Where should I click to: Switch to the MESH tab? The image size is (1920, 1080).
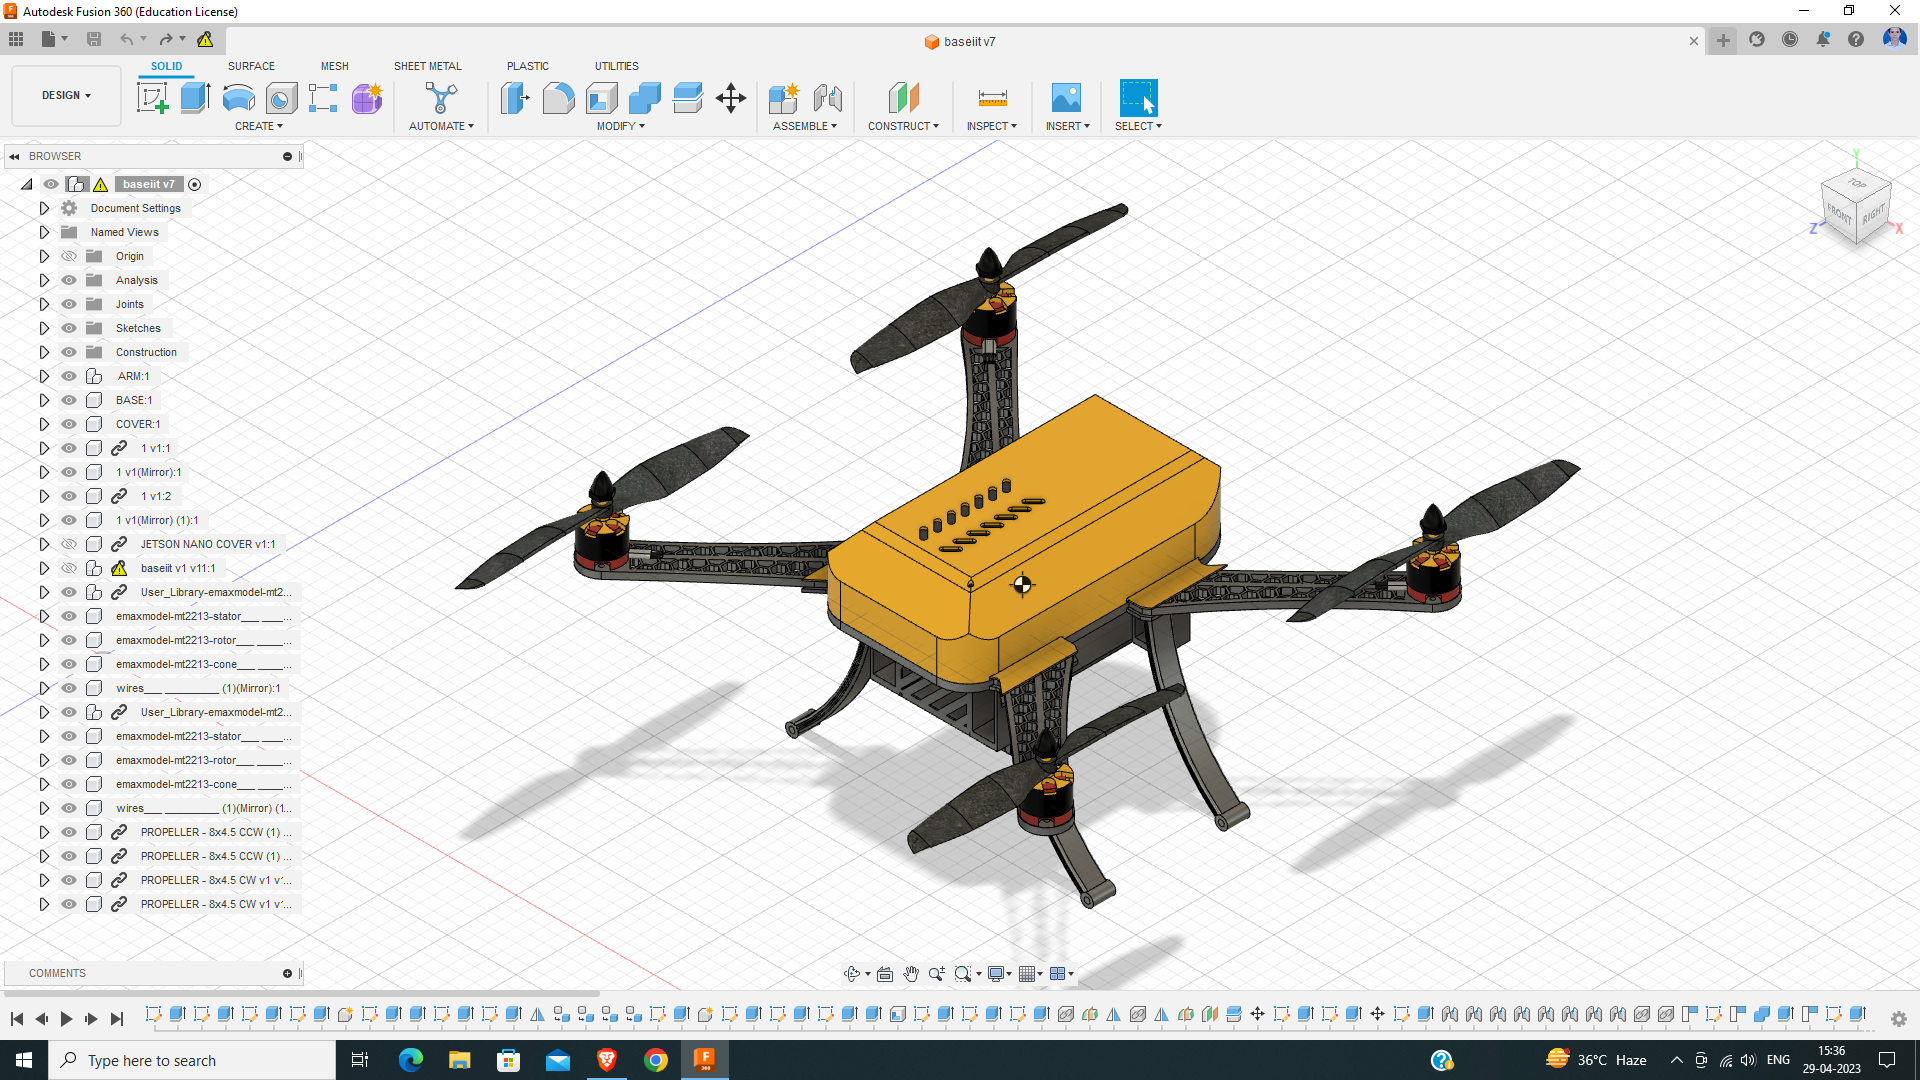pyautogui.click(x=334, y=66)
